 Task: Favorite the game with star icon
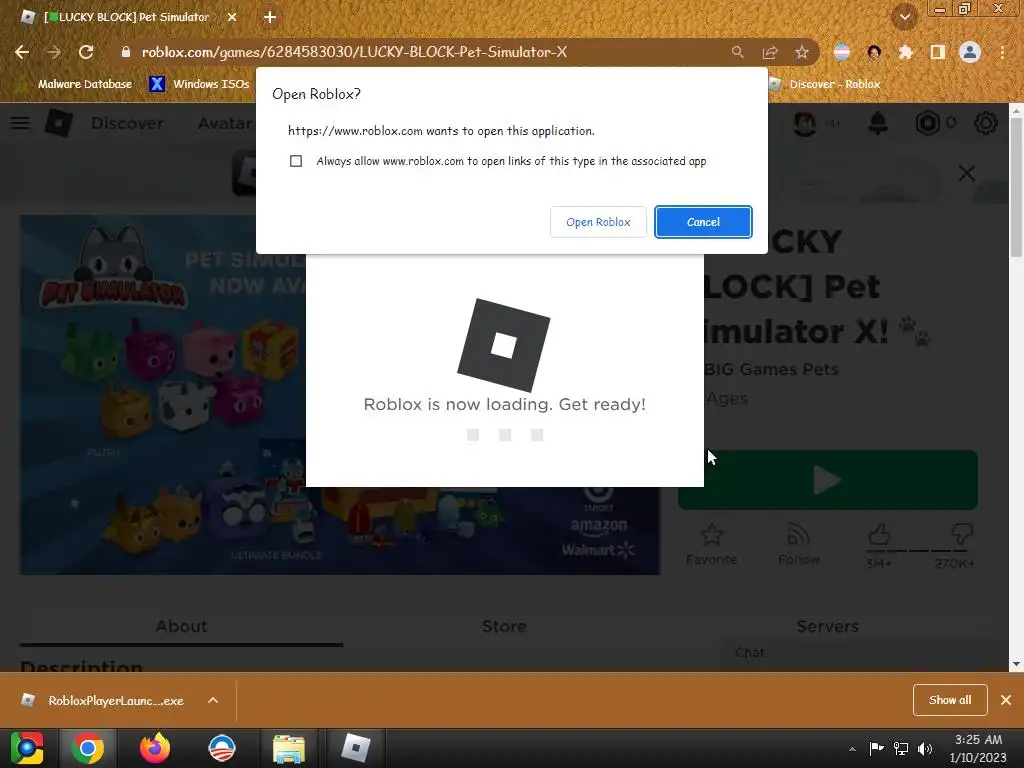pos(711,536)
